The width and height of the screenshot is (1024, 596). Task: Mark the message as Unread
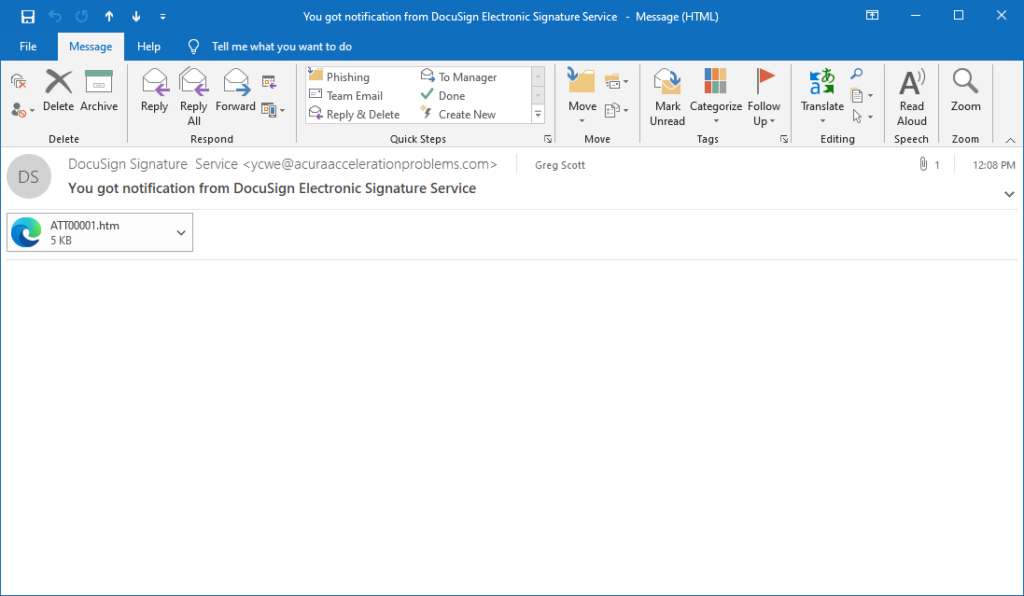click(667, 97)
